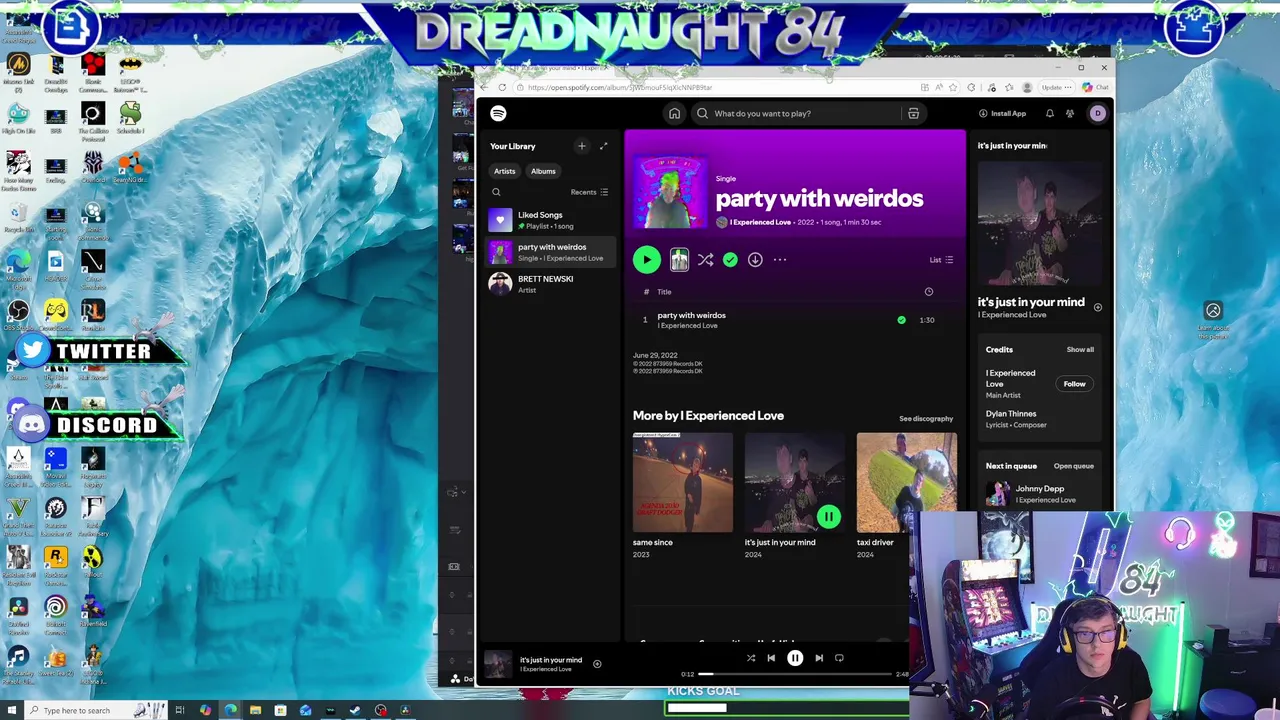This screenshot has width=1280, height=720.
Task: Select the Artists filter chip
Action: coord(504,171)
